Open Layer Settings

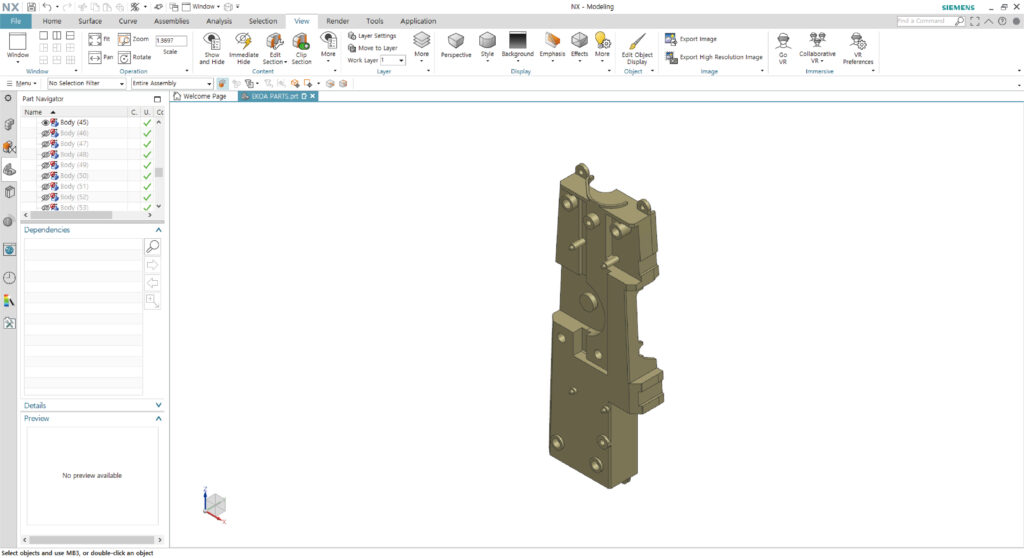coord(372,36)
